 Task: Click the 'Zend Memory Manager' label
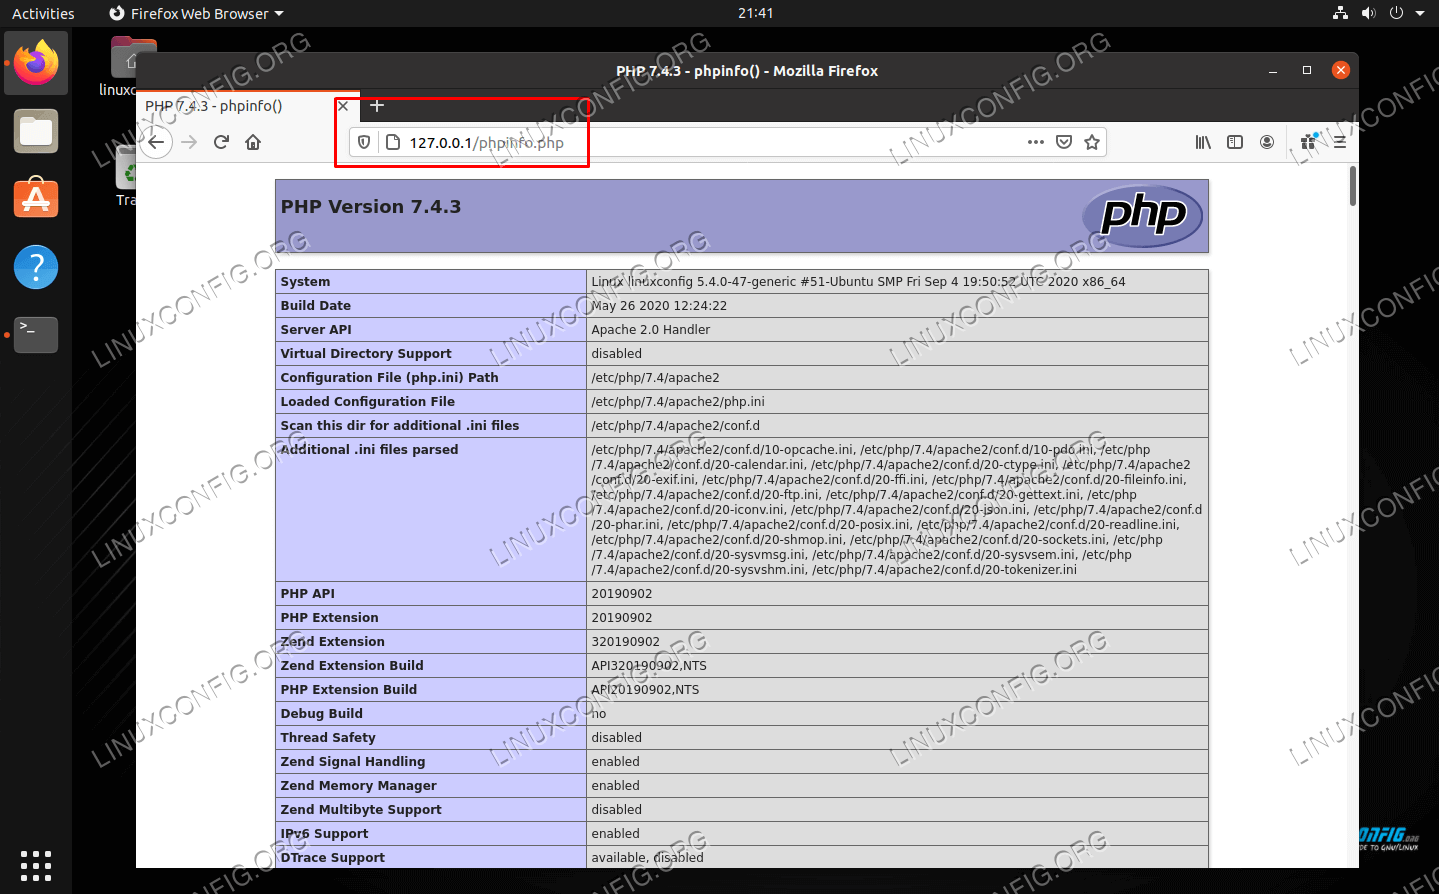359,785
